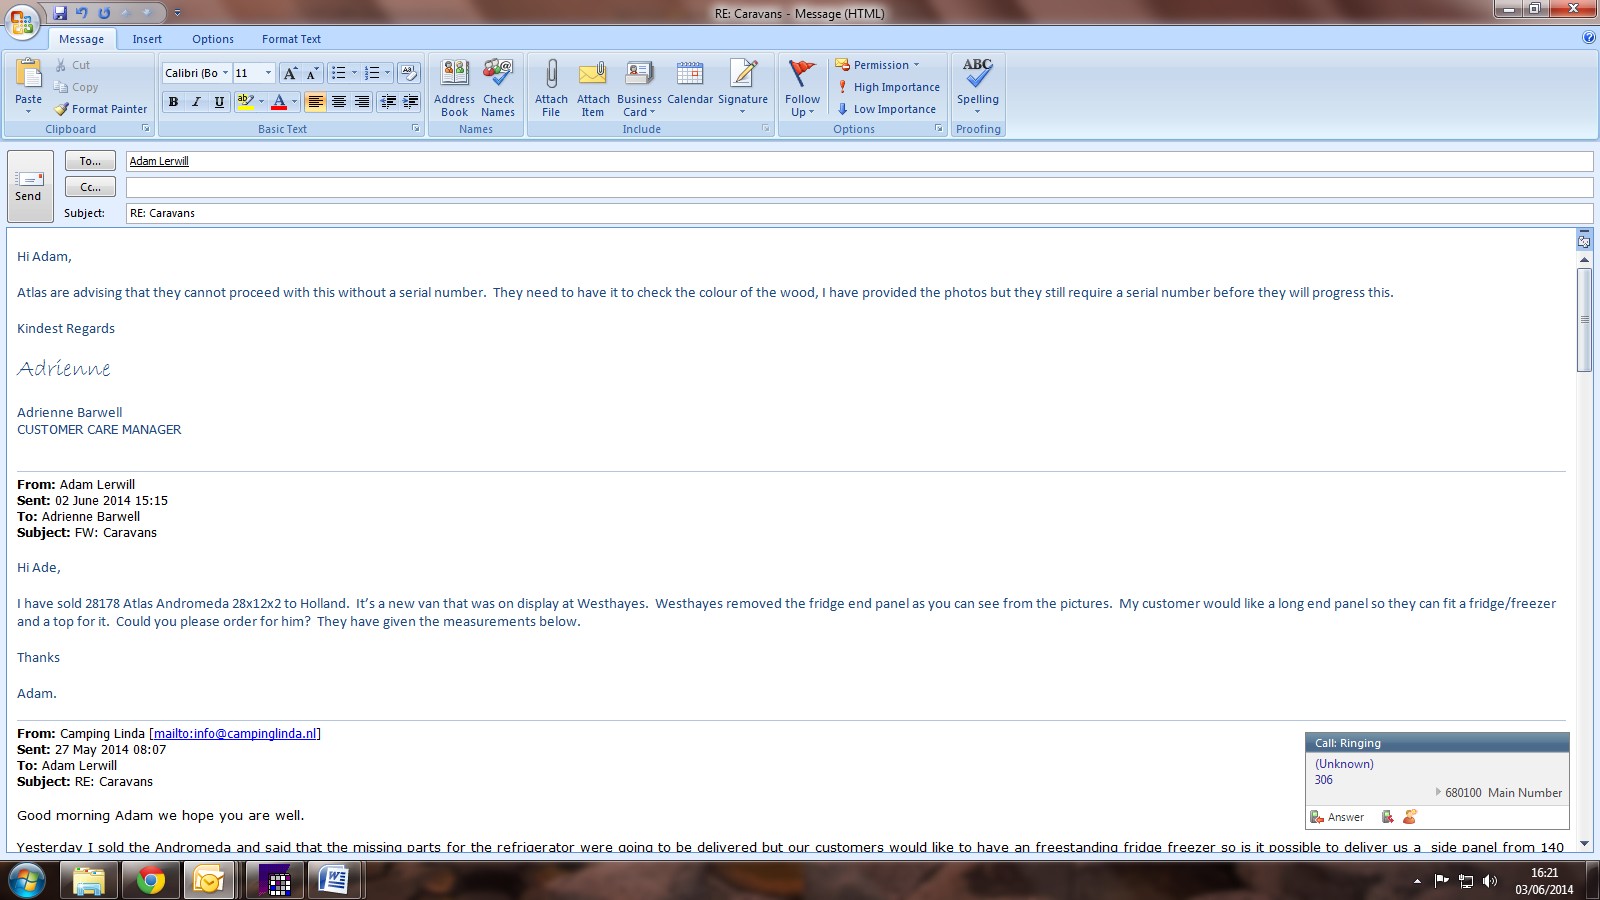Viewport: 1600px width, 900px height.
Task: Attach an Outlook item
Action: click(593, 88)
